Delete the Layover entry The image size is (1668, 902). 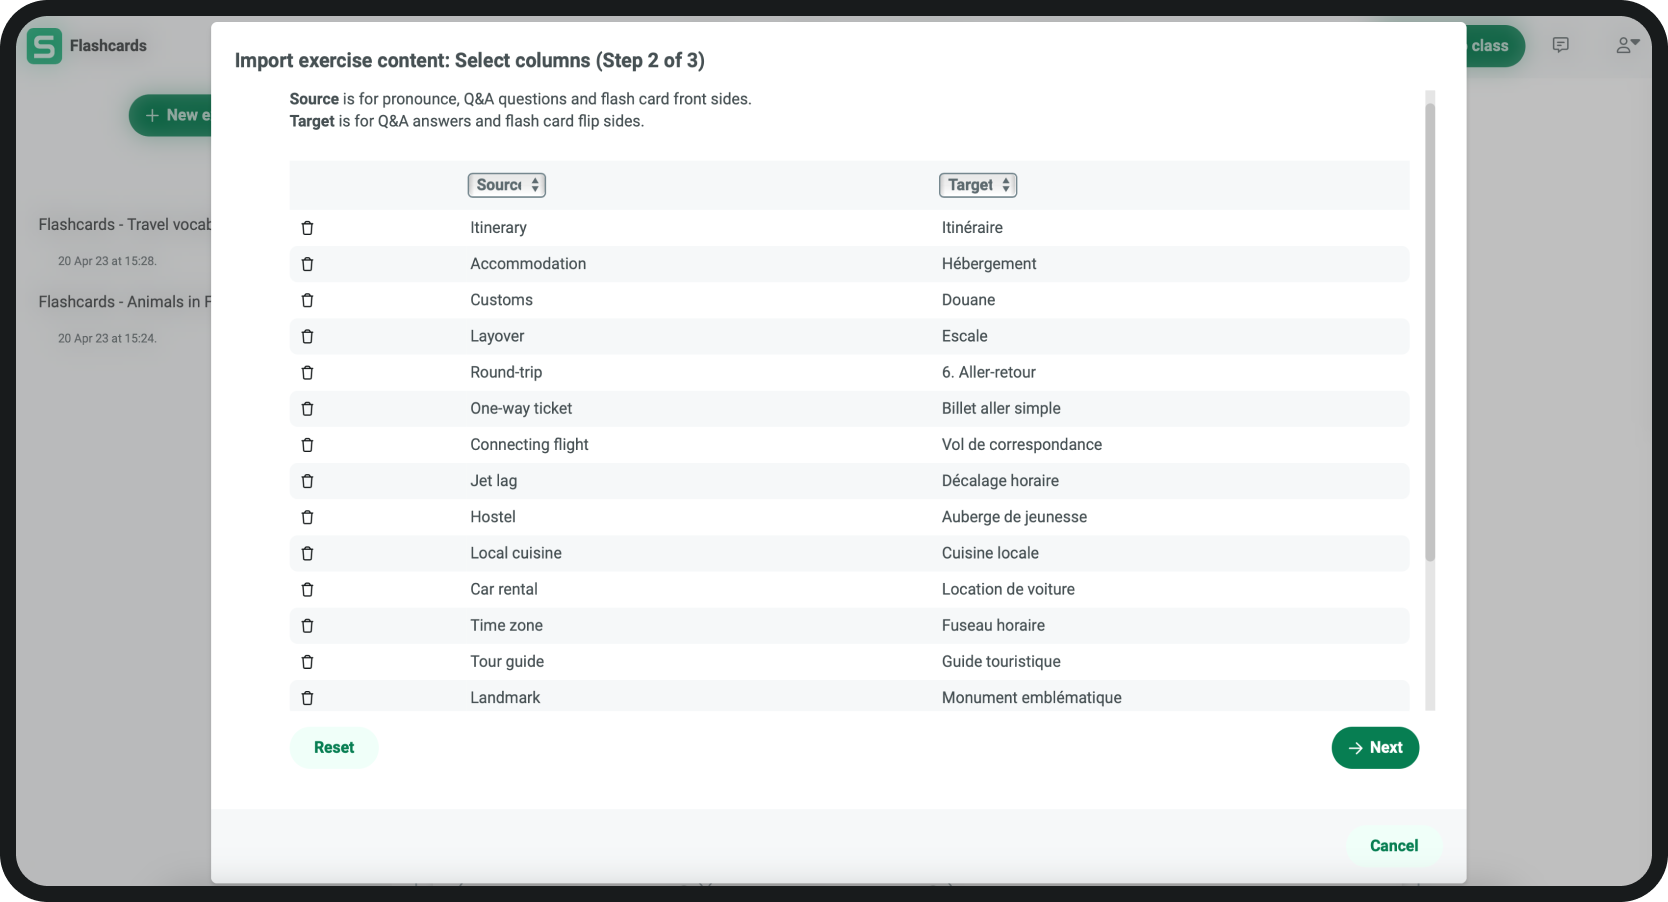(x=307, y=336)
